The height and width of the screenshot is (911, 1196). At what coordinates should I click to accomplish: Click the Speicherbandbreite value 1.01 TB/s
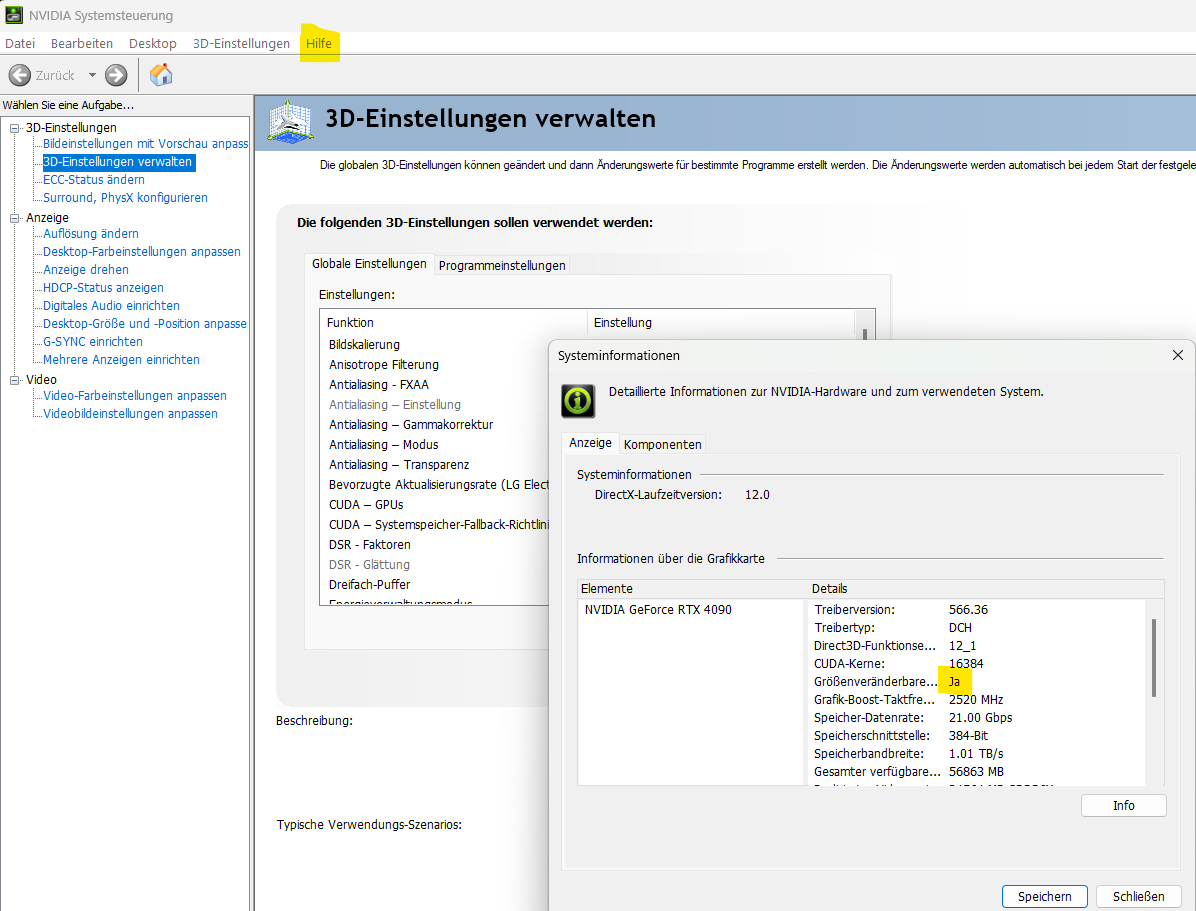[976, 754]
